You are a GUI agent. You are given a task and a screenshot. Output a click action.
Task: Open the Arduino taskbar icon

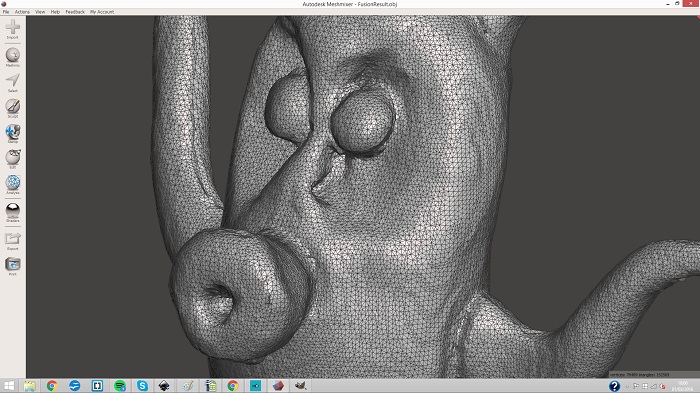pos(255,386)
